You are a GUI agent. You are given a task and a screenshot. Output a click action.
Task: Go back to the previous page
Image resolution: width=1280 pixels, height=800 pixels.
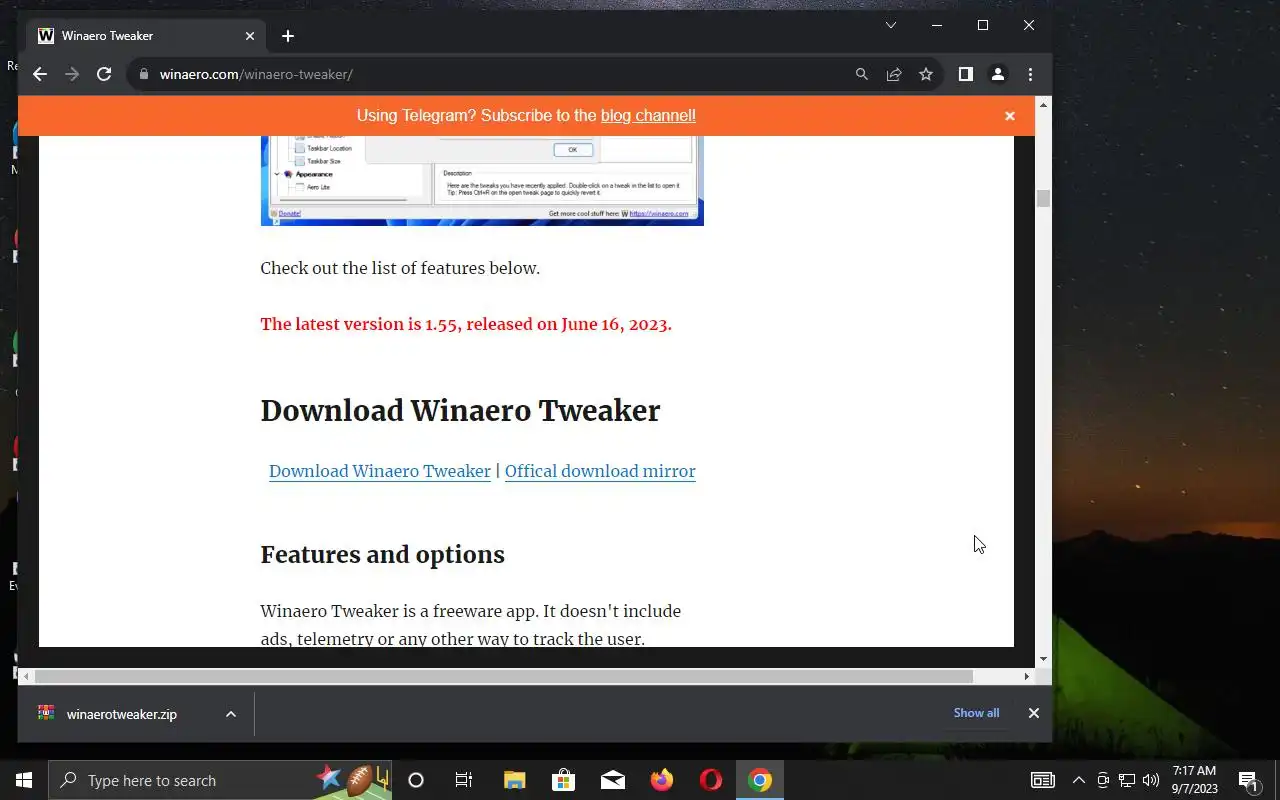40,74
